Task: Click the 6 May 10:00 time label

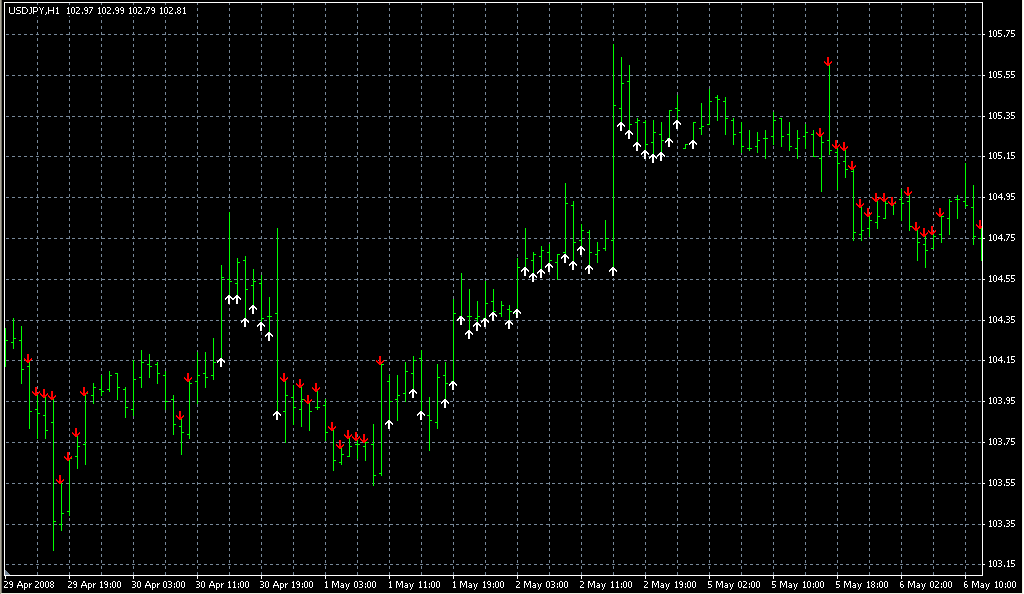Action: [990, 585]
